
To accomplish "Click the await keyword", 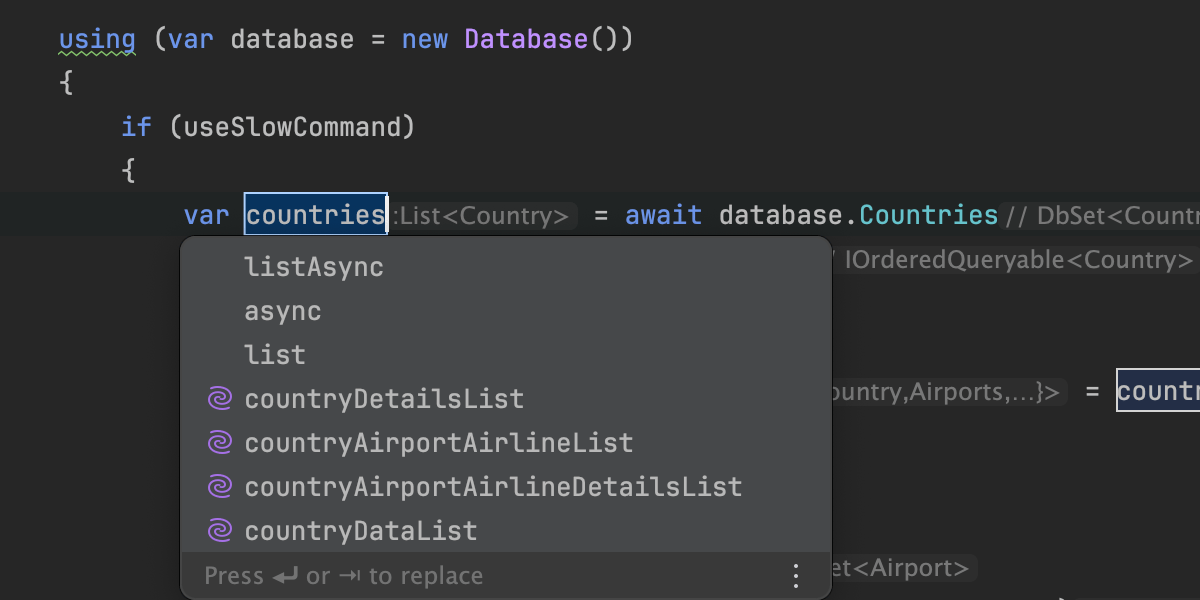I will click(x=663, y=214).
